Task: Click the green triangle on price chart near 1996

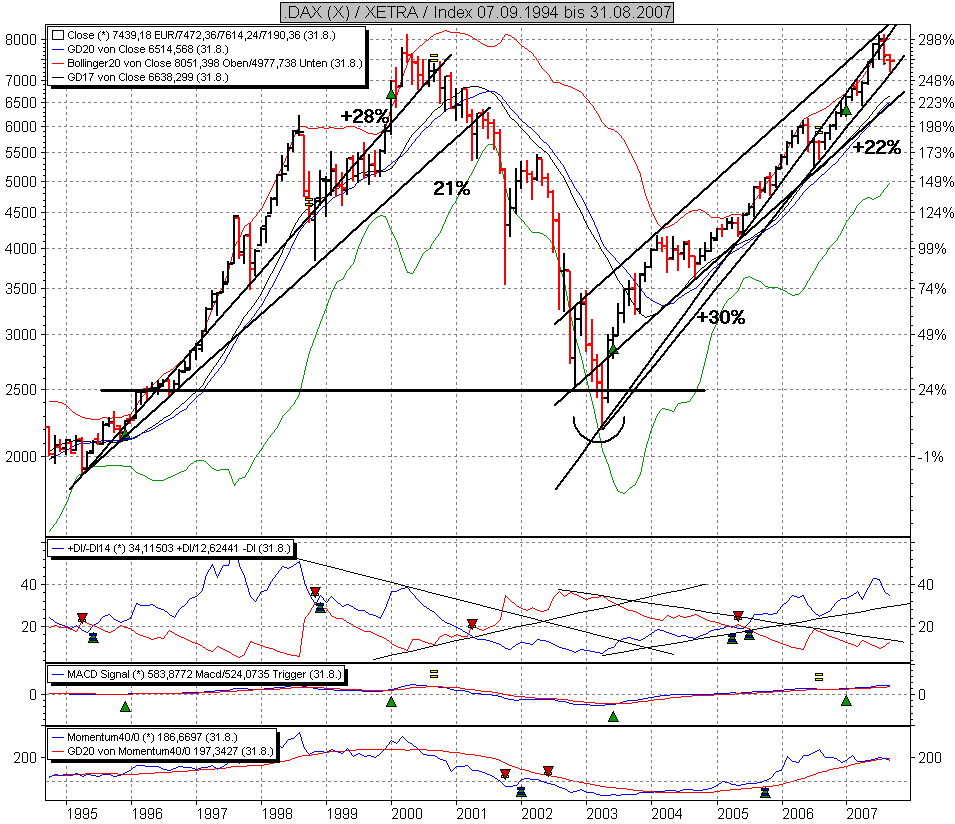Action: click(124, 434)
